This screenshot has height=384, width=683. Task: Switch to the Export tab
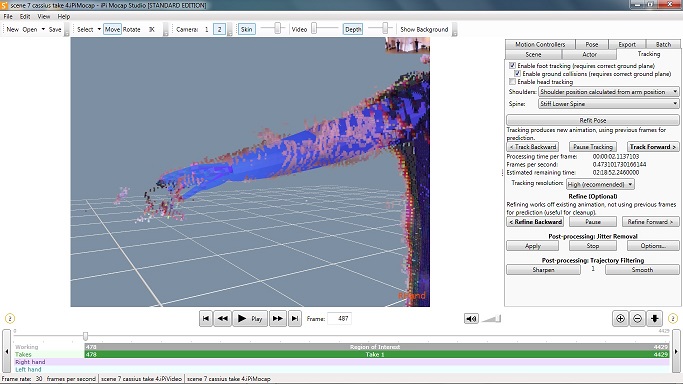[x=627, y=44]
